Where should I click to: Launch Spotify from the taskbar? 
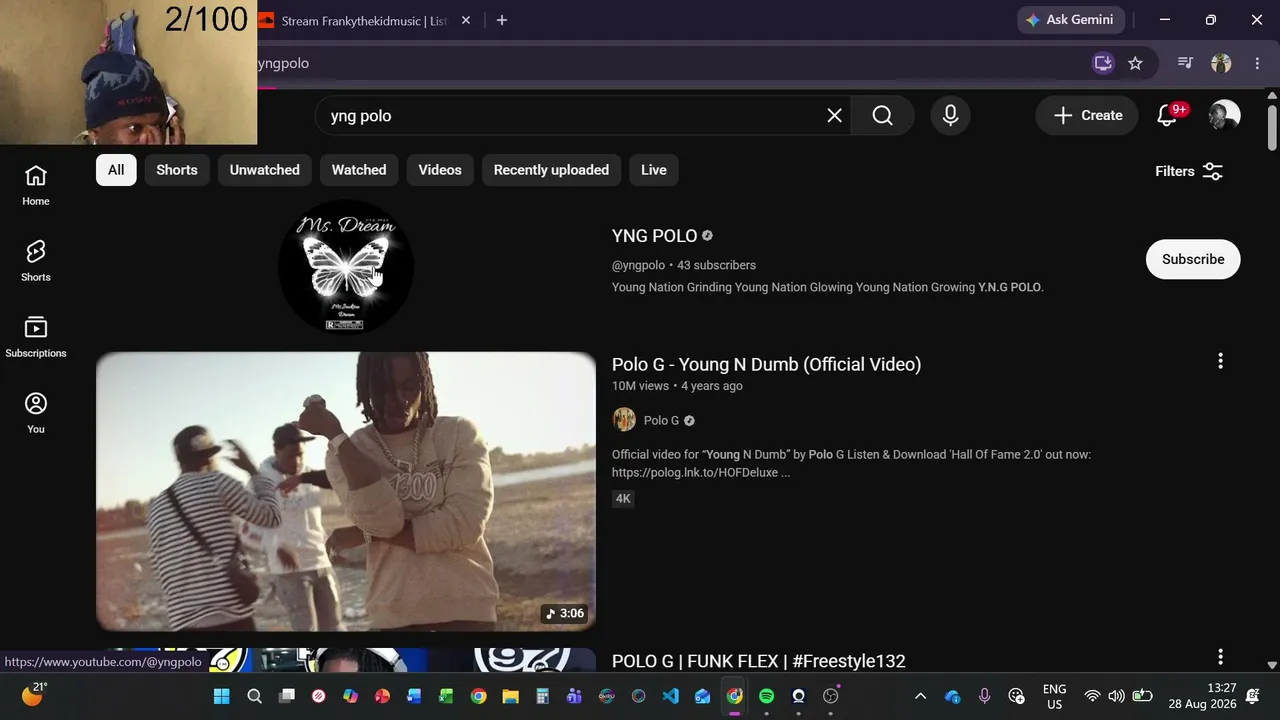[x=766, y=696]
